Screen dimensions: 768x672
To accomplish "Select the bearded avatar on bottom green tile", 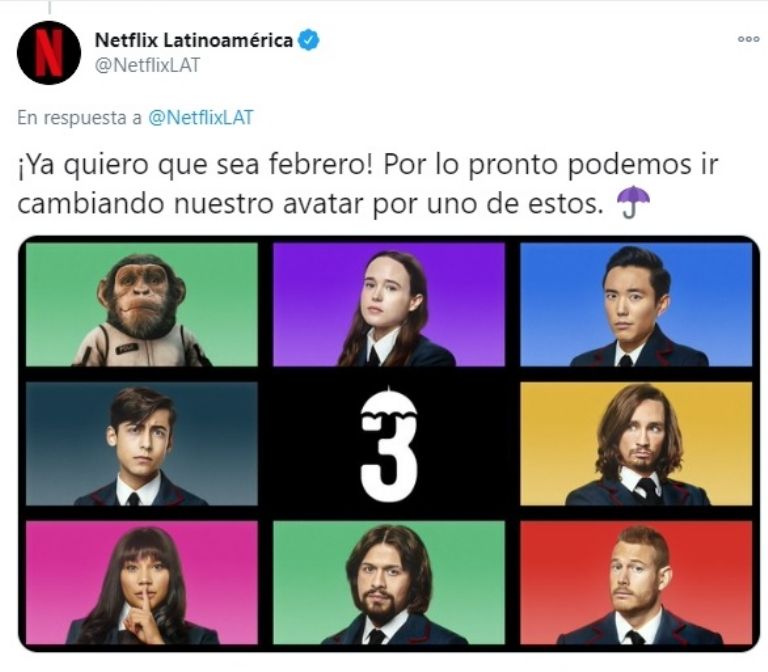I will tap(389, 583).
